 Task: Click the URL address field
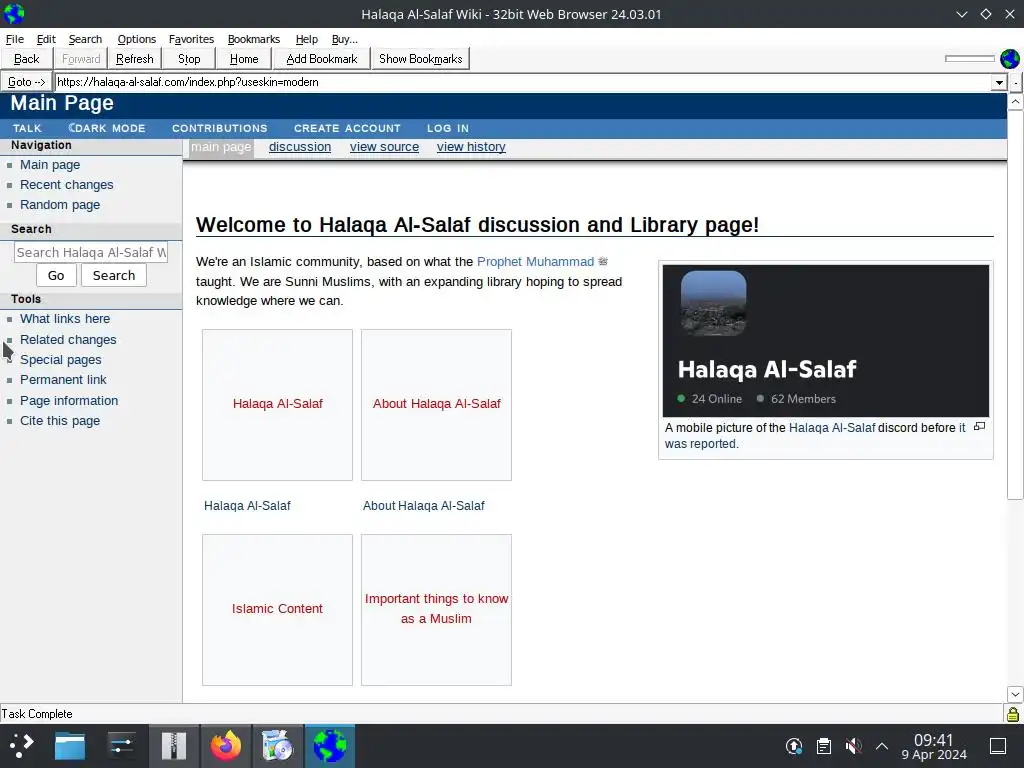pyautogui.click(x=523, y=82)
